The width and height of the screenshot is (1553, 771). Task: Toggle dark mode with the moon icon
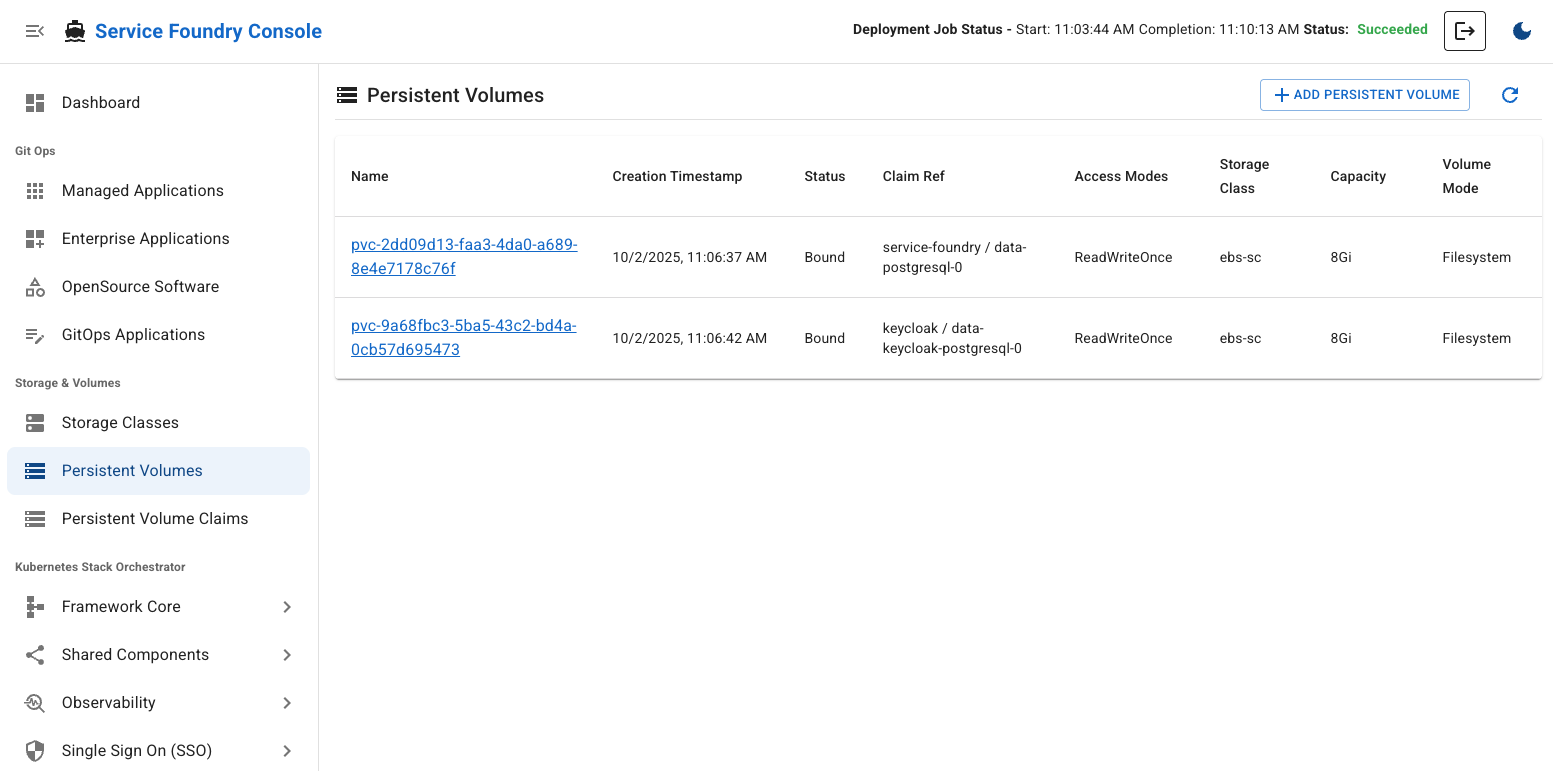(x=1521, y=31)
